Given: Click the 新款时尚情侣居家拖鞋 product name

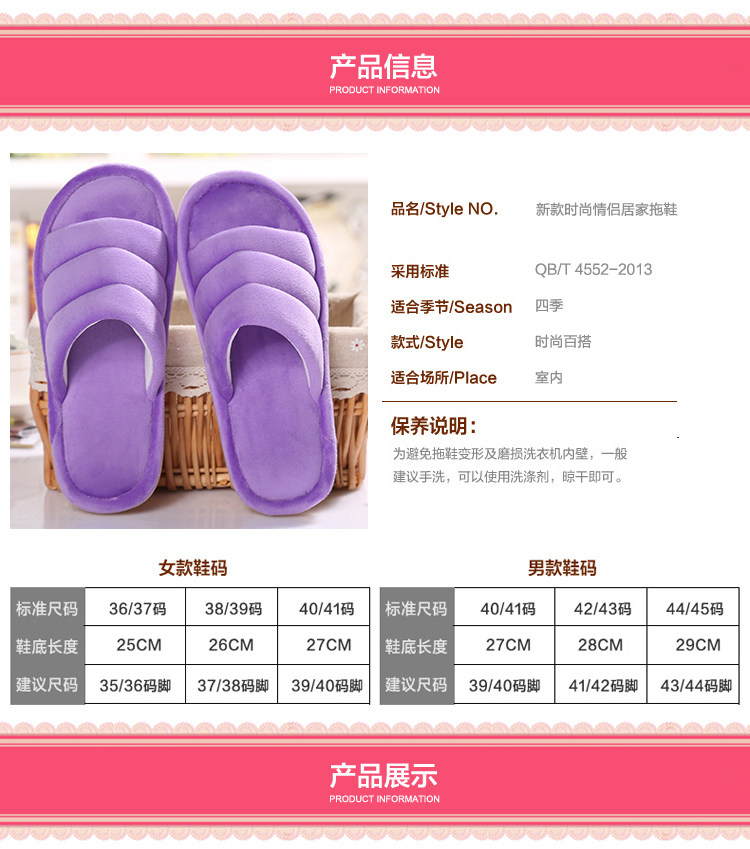Looking at the screenshot, I should point(606,209).
